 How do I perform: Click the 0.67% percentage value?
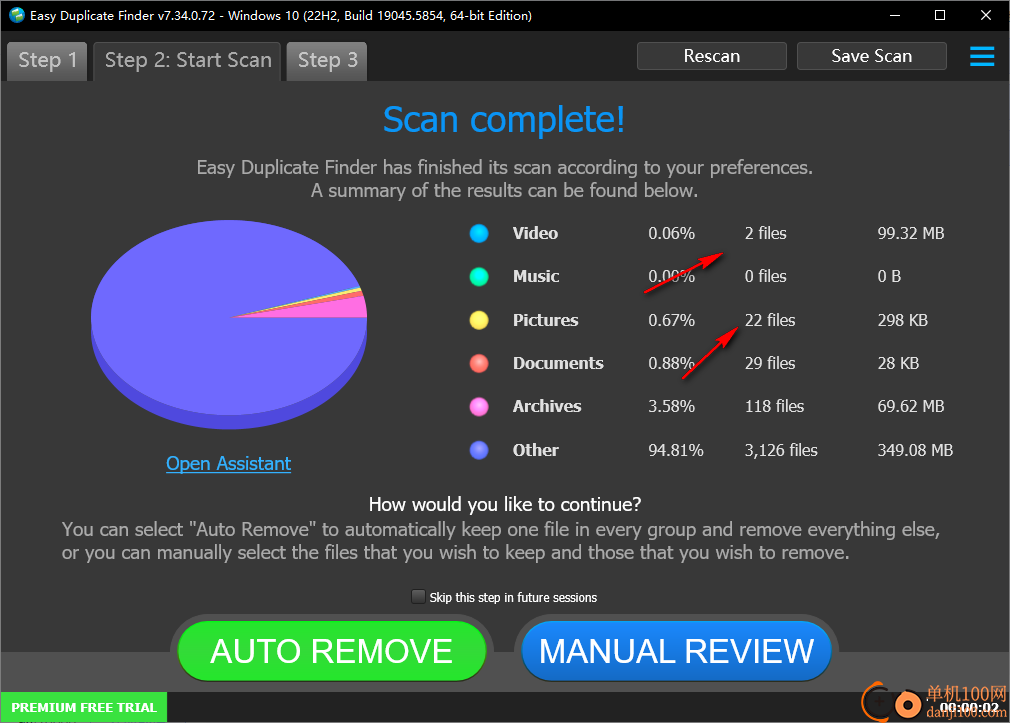[671, 320]
